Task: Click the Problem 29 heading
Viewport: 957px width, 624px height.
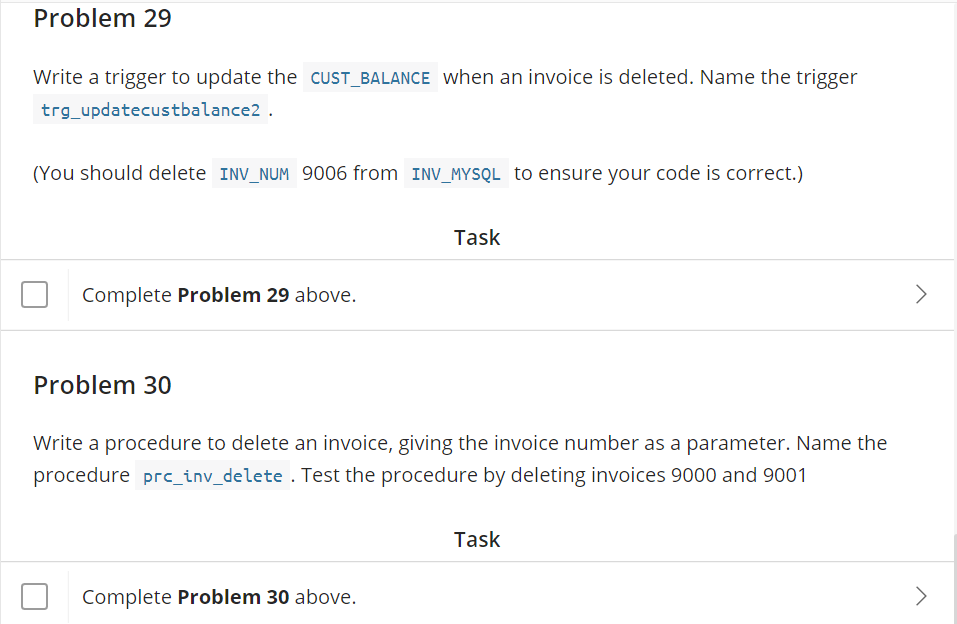Action: (102, 18)
